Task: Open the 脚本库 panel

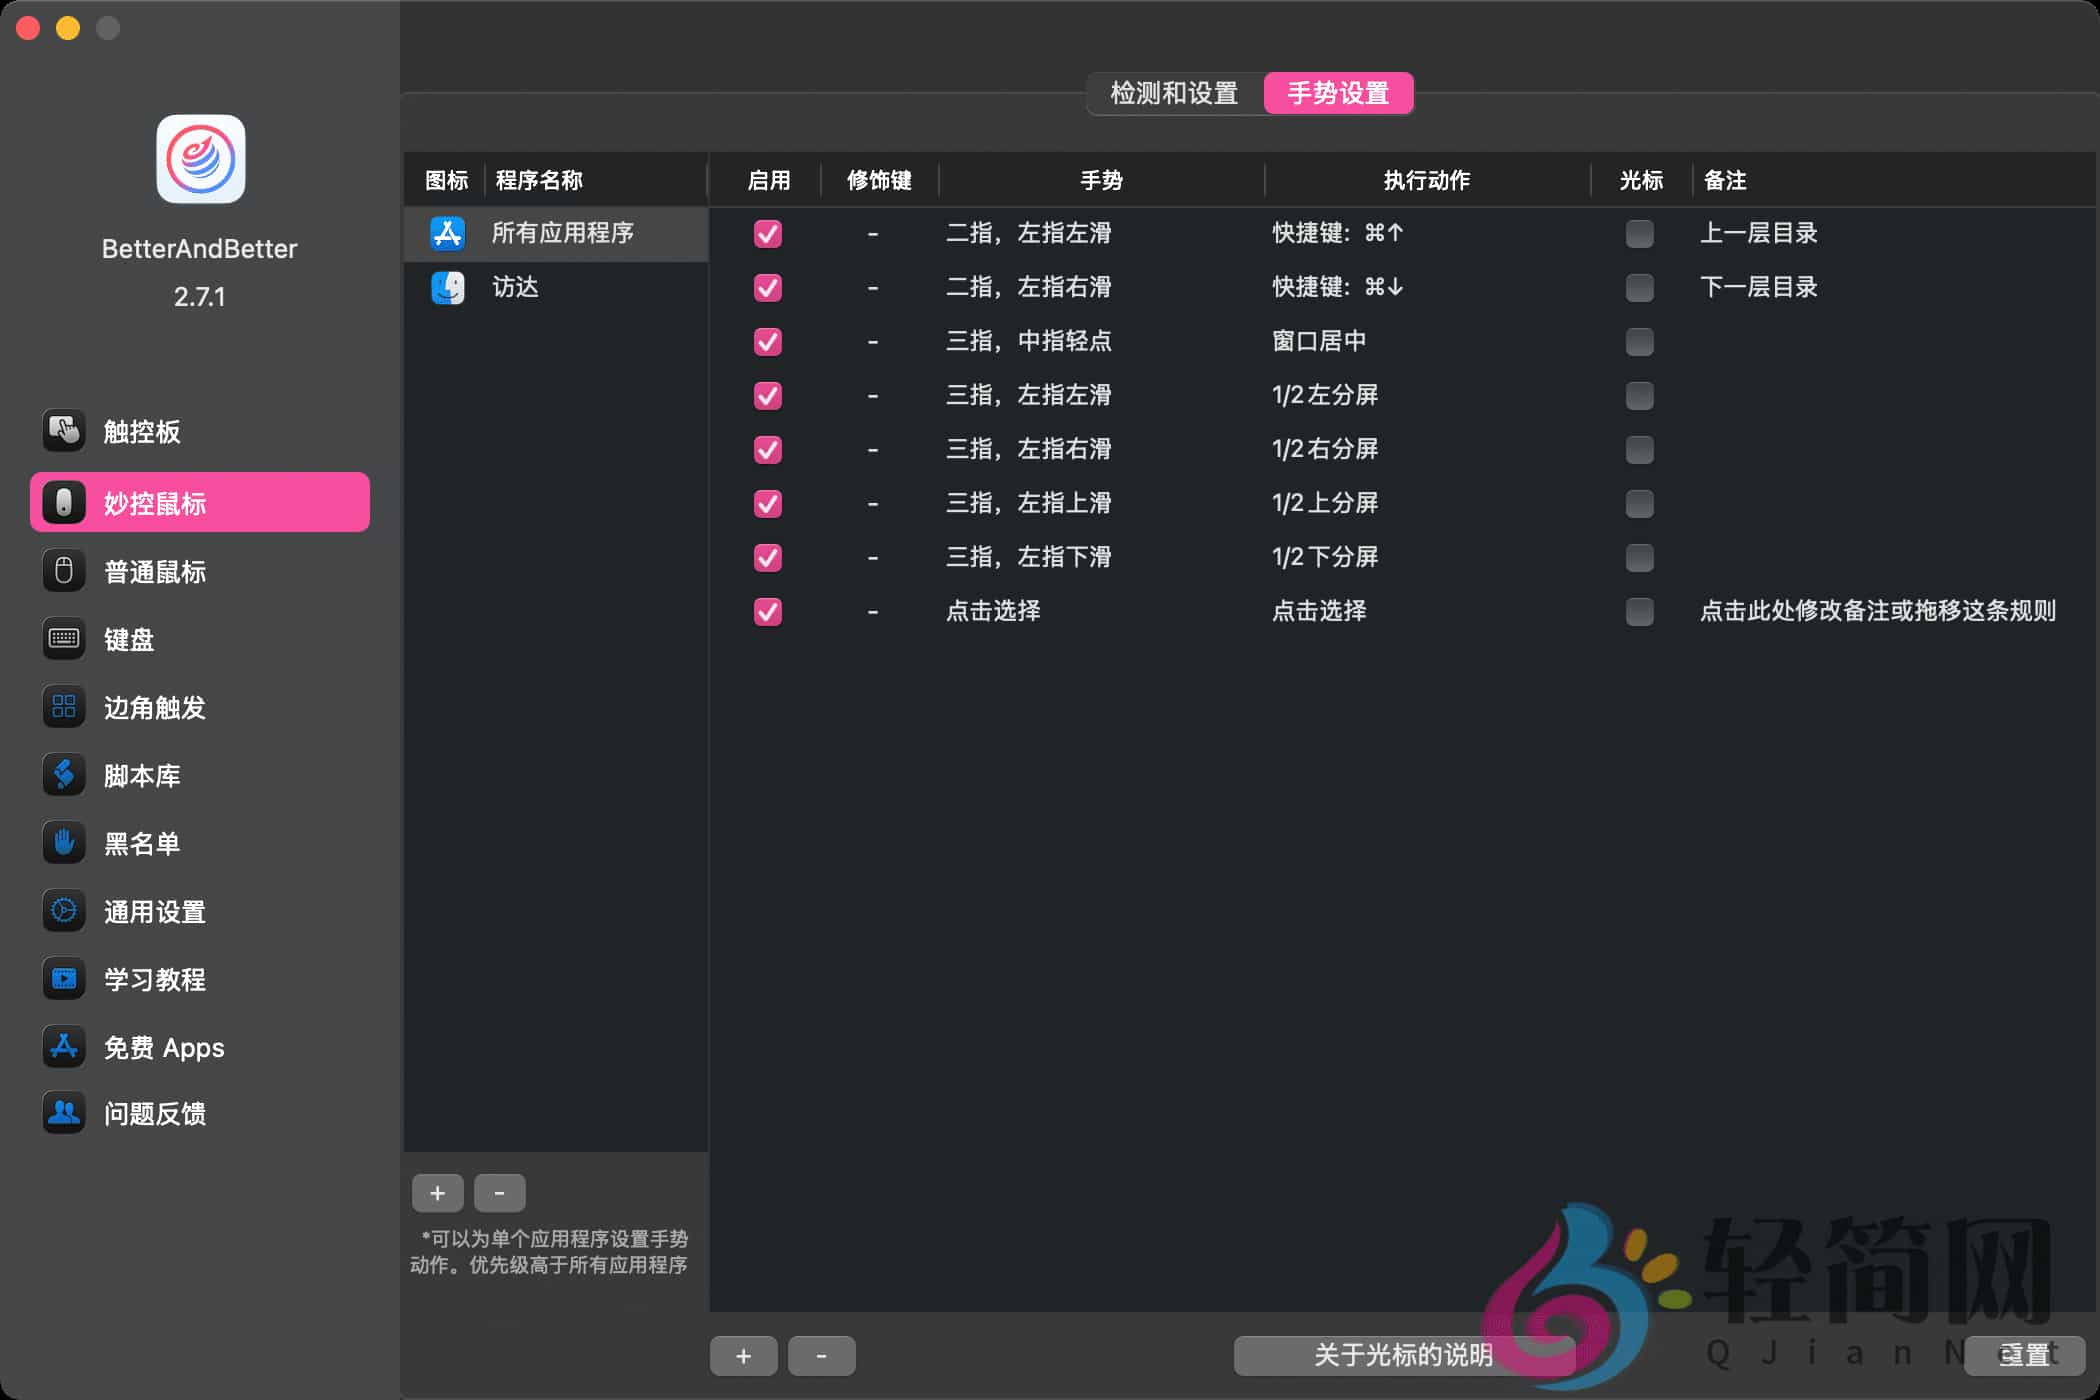Action: pyautogui.click(x=142, y=775)
